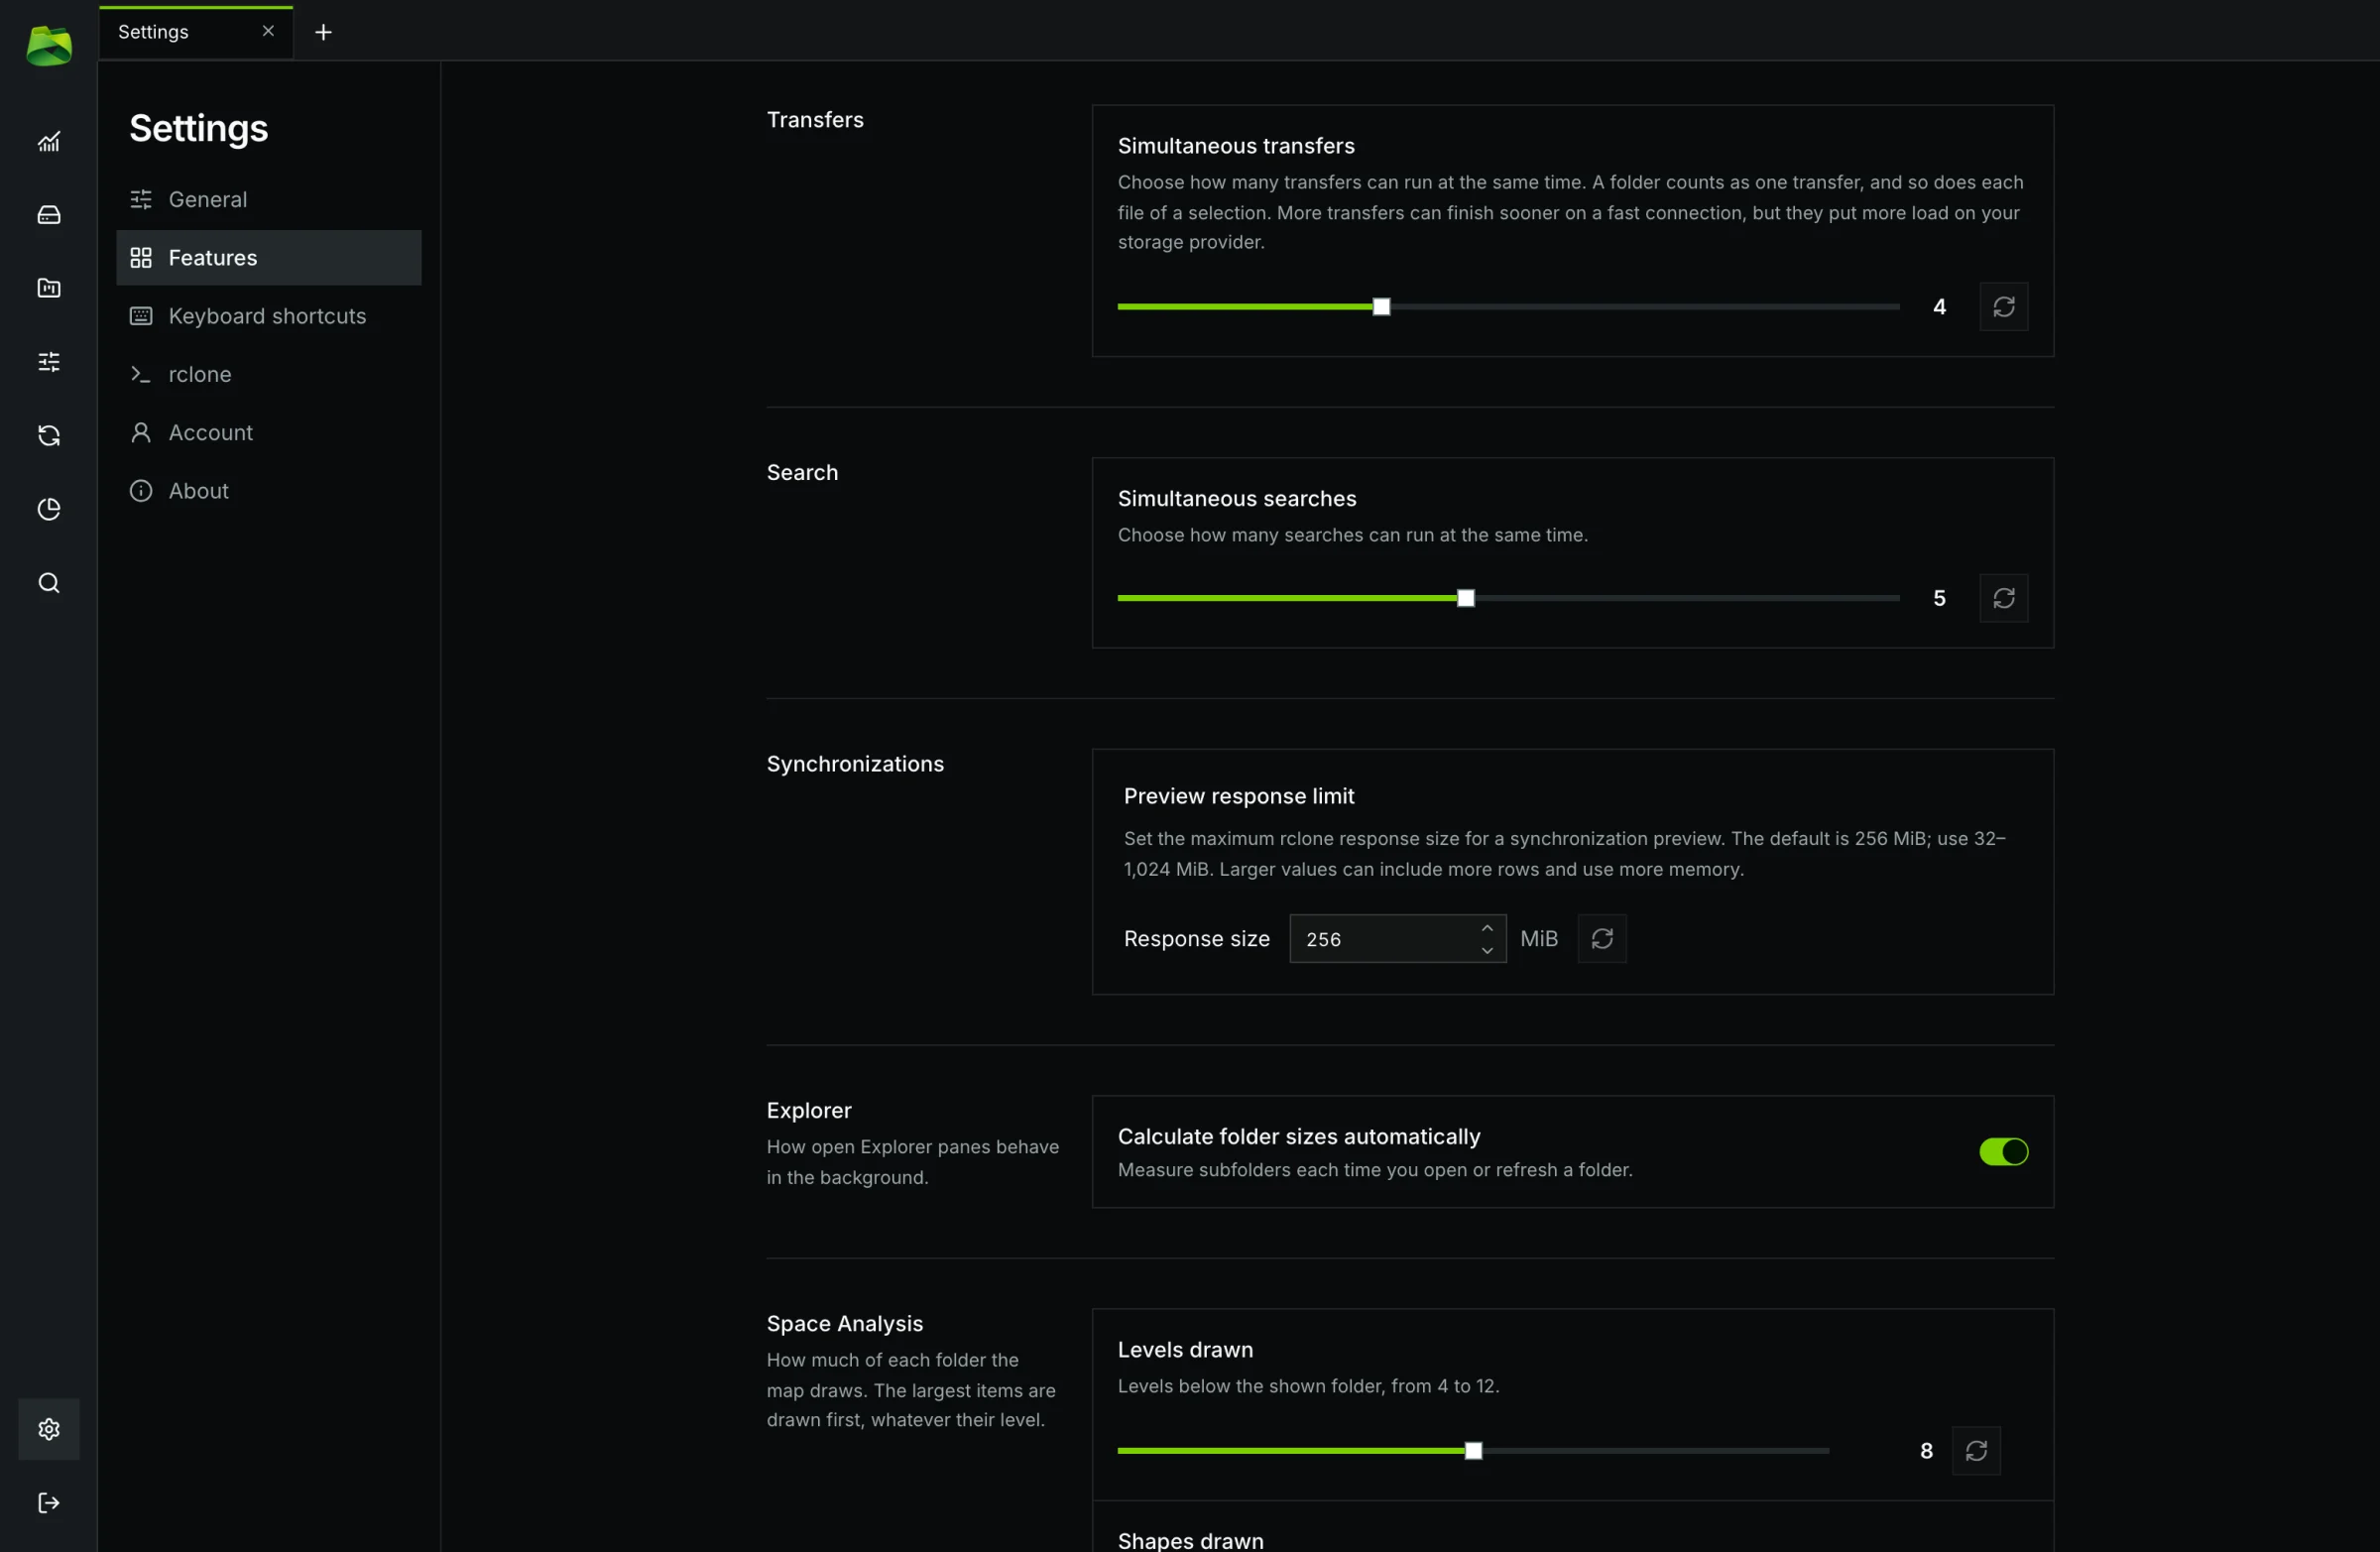Select the Settings tab title
Viewport: 2380px width, 1552px height.
coord(153,32)
